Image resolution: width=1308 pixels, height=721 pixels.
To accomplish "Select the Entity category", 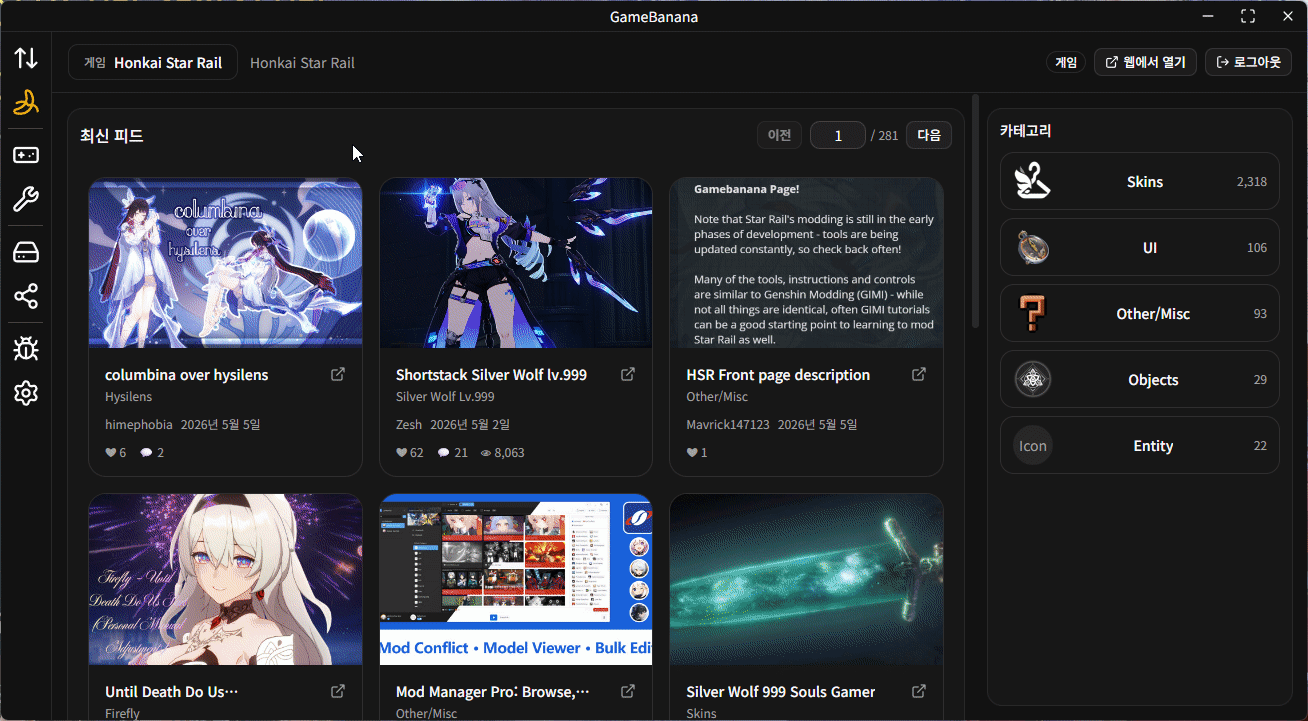I will (x=1140, y=446).
